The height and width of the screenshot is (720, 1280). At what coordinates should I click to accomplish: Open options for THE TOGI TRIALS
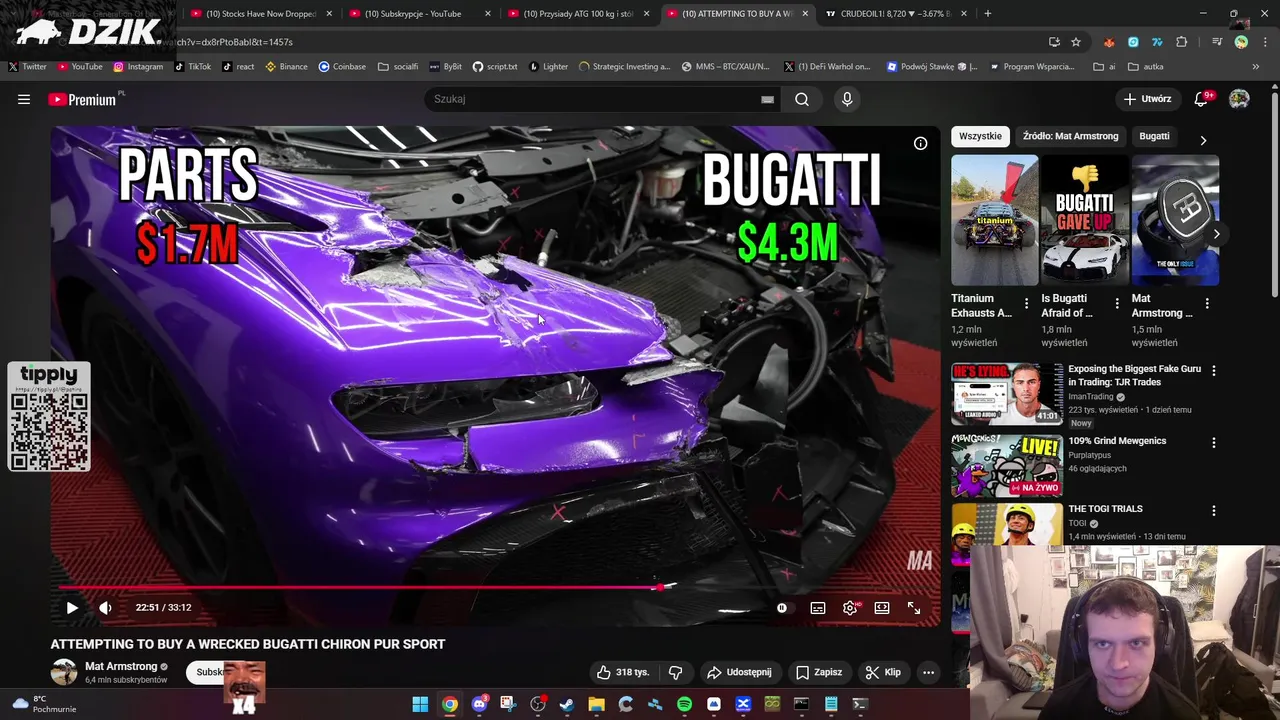coord(1214,510)
